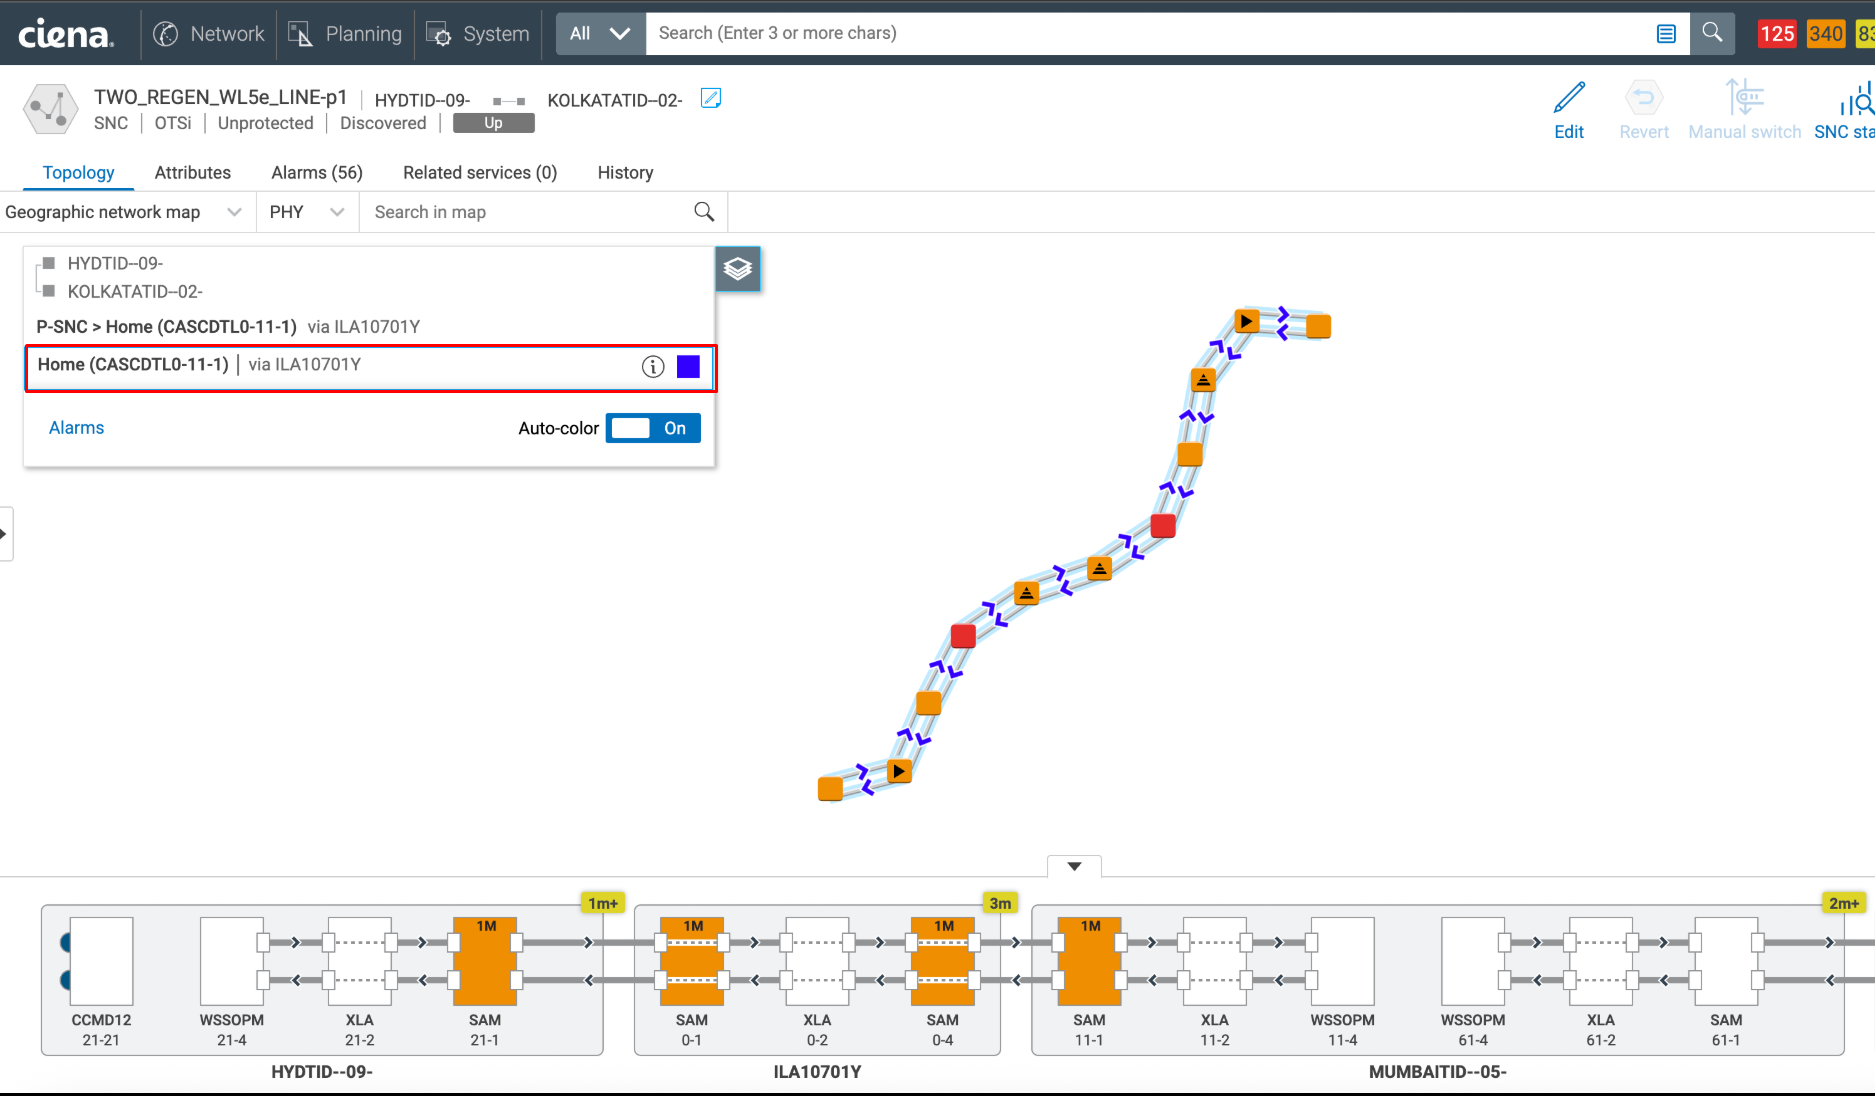Switch to the Topology tab
This screenshot has height=1096, width=1875.
[78, 172]
